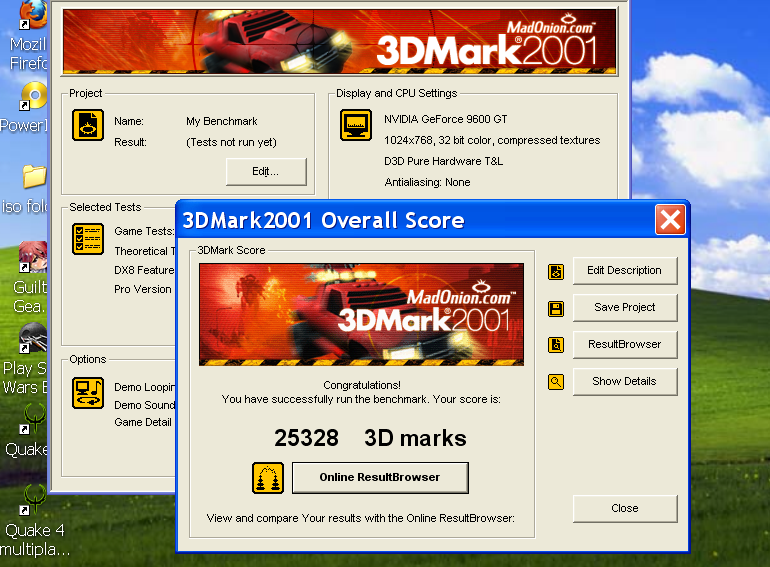Click the Show Details magnifier icon

coord(556,381)
